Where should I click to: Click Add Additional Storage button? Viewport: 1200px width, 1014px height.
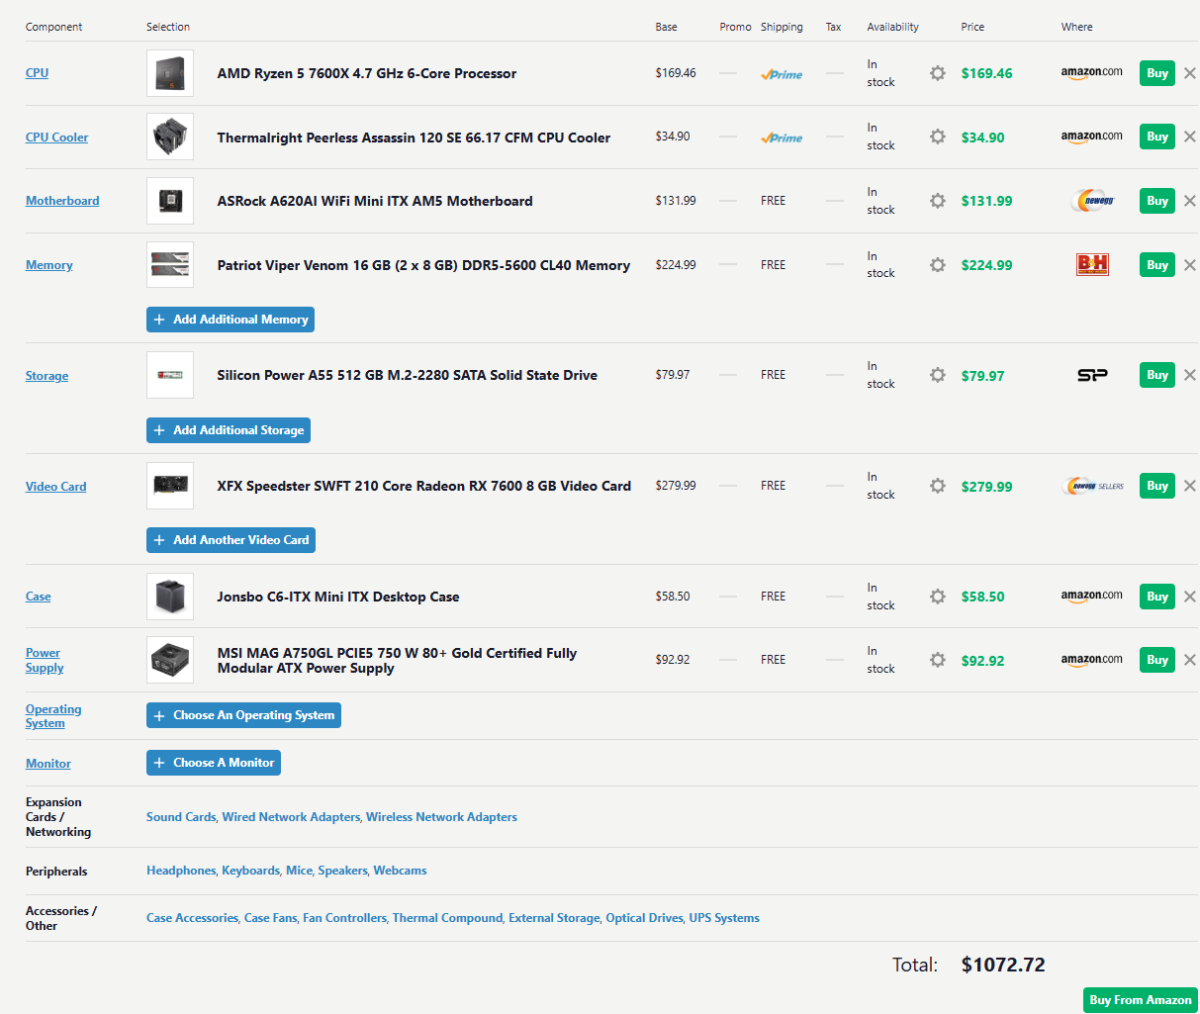pos(229,430)
